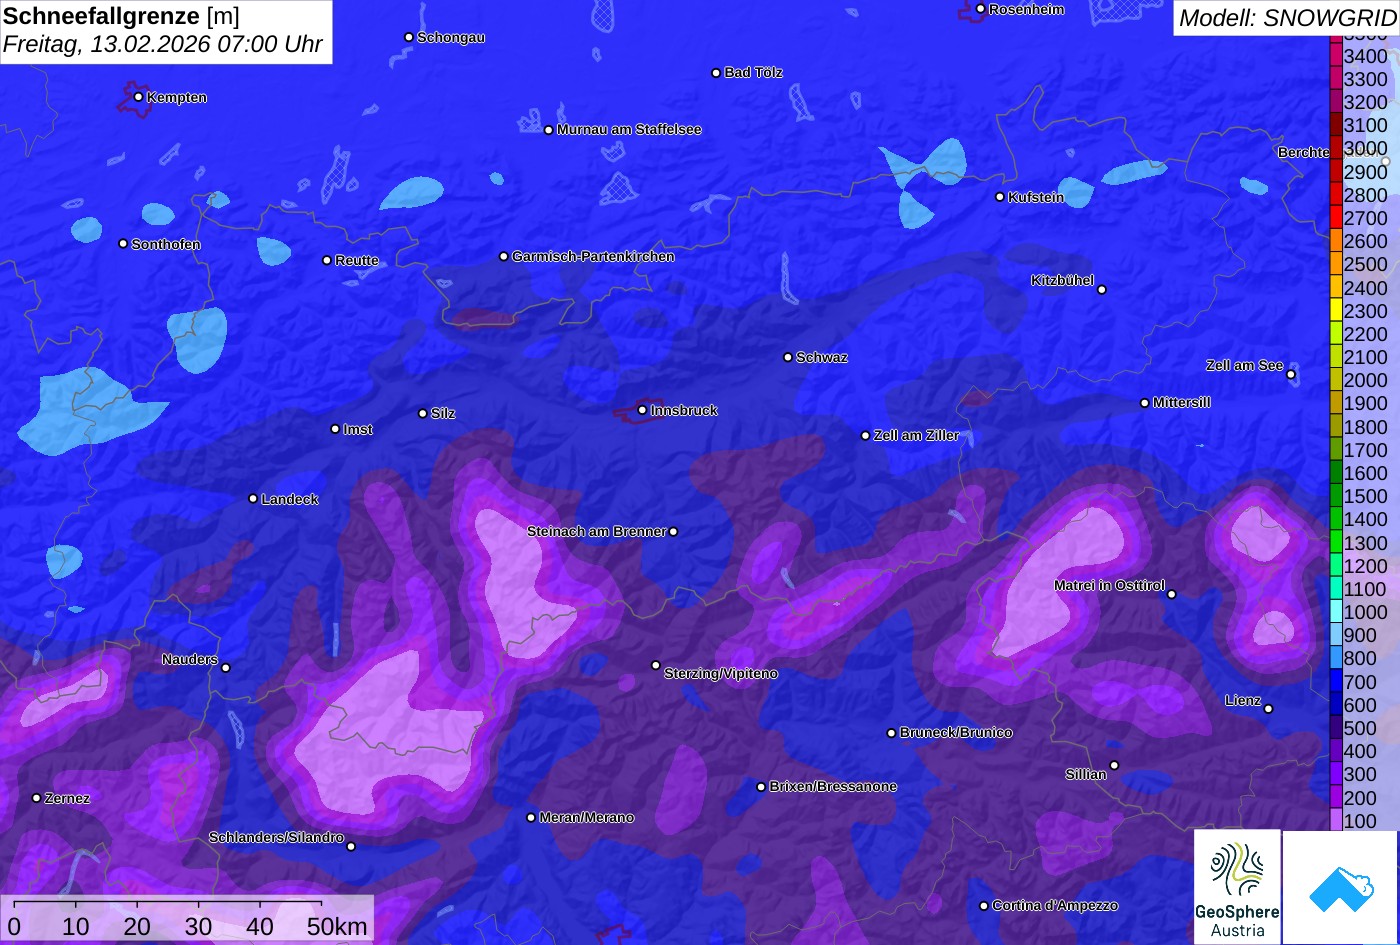Click the 2500 m legend color swatch

[x=1335, y=265]
